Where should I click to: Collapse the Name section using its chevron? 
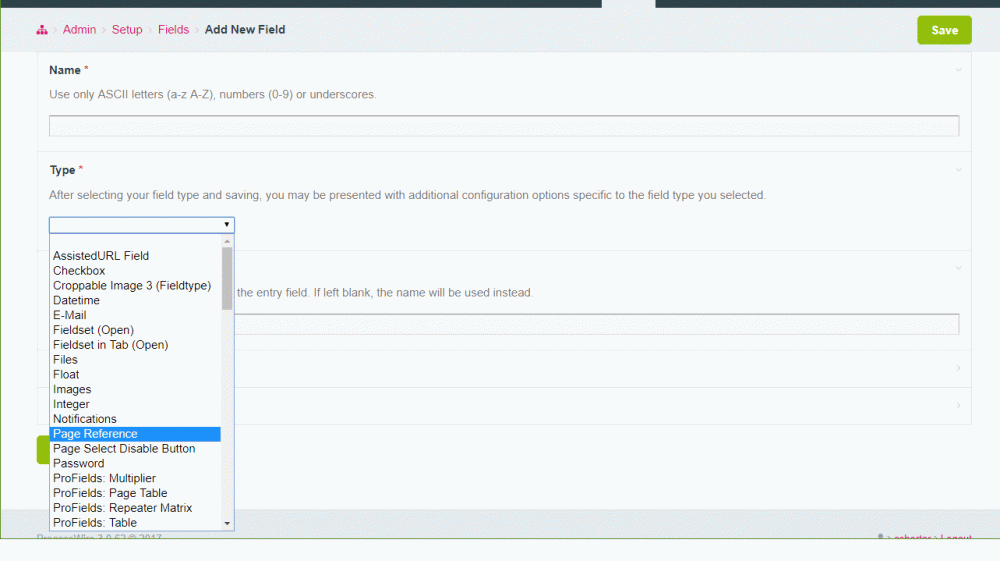958,70
